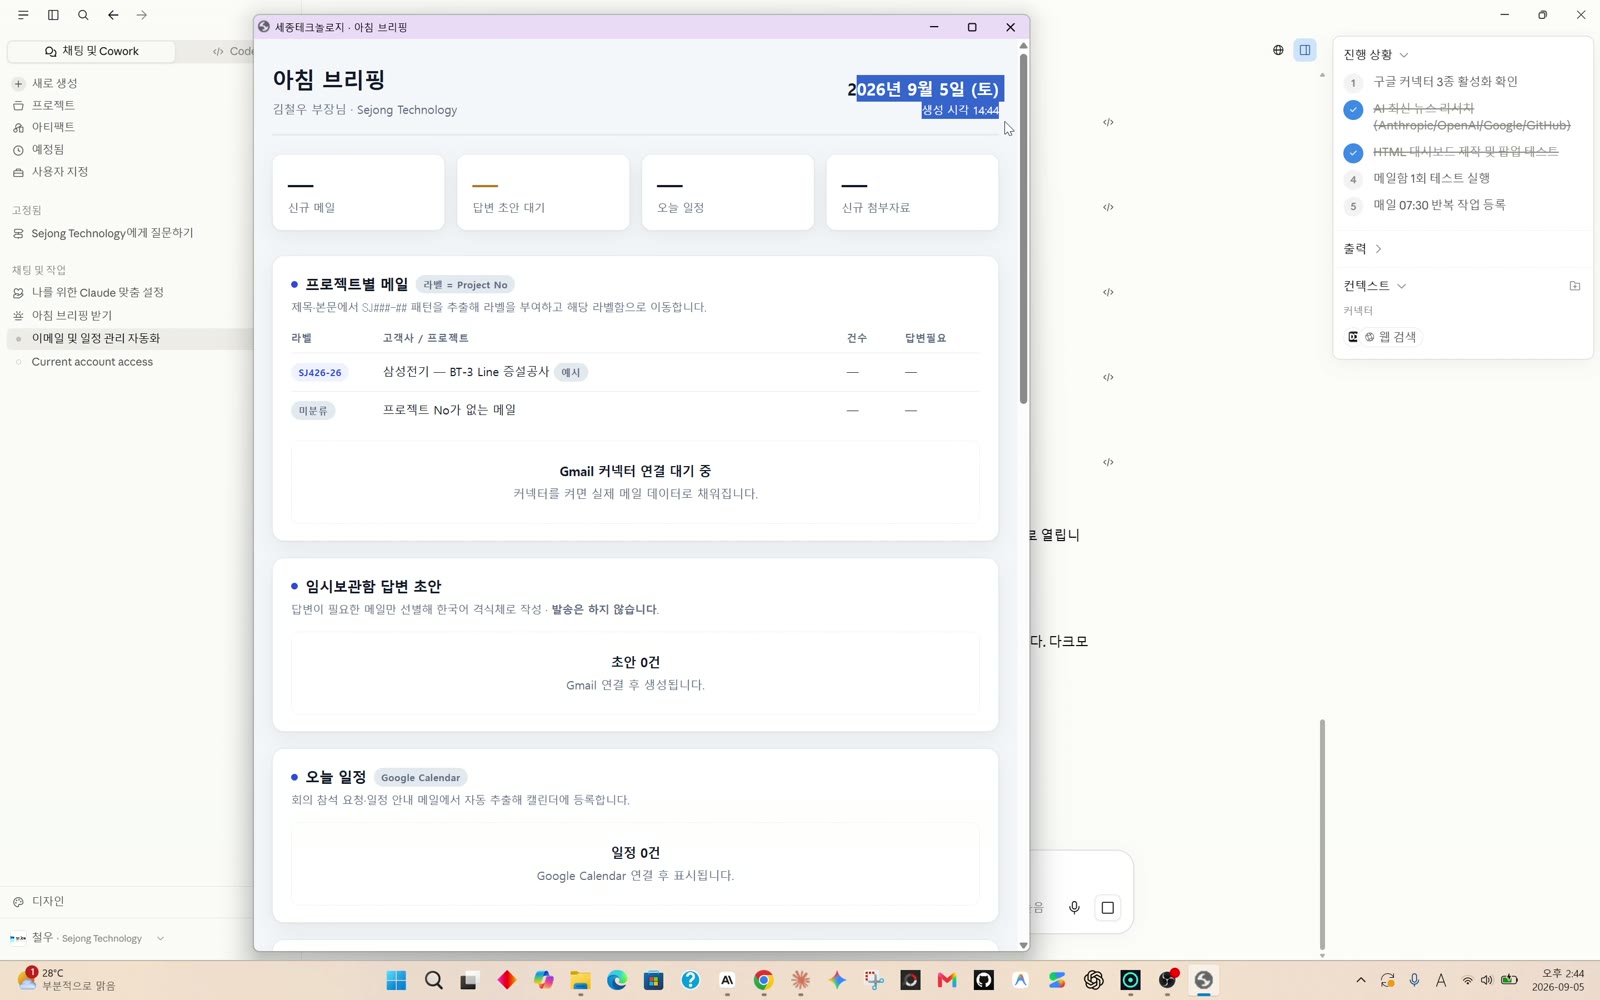This screenshot has width=1600, height=1000.
Task: Click the stop square button in the chat input
Action: 1107,908
